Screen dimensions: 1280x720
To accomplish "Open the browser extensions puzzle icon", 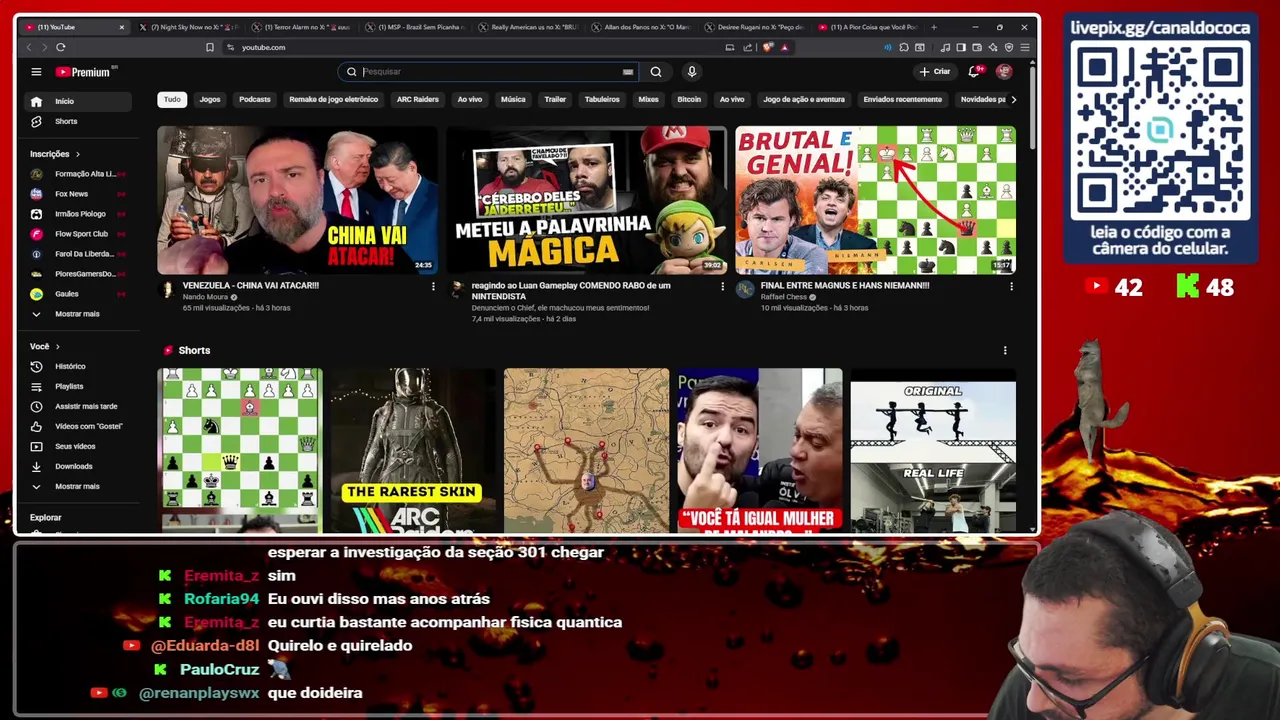I will coord(904,47).
